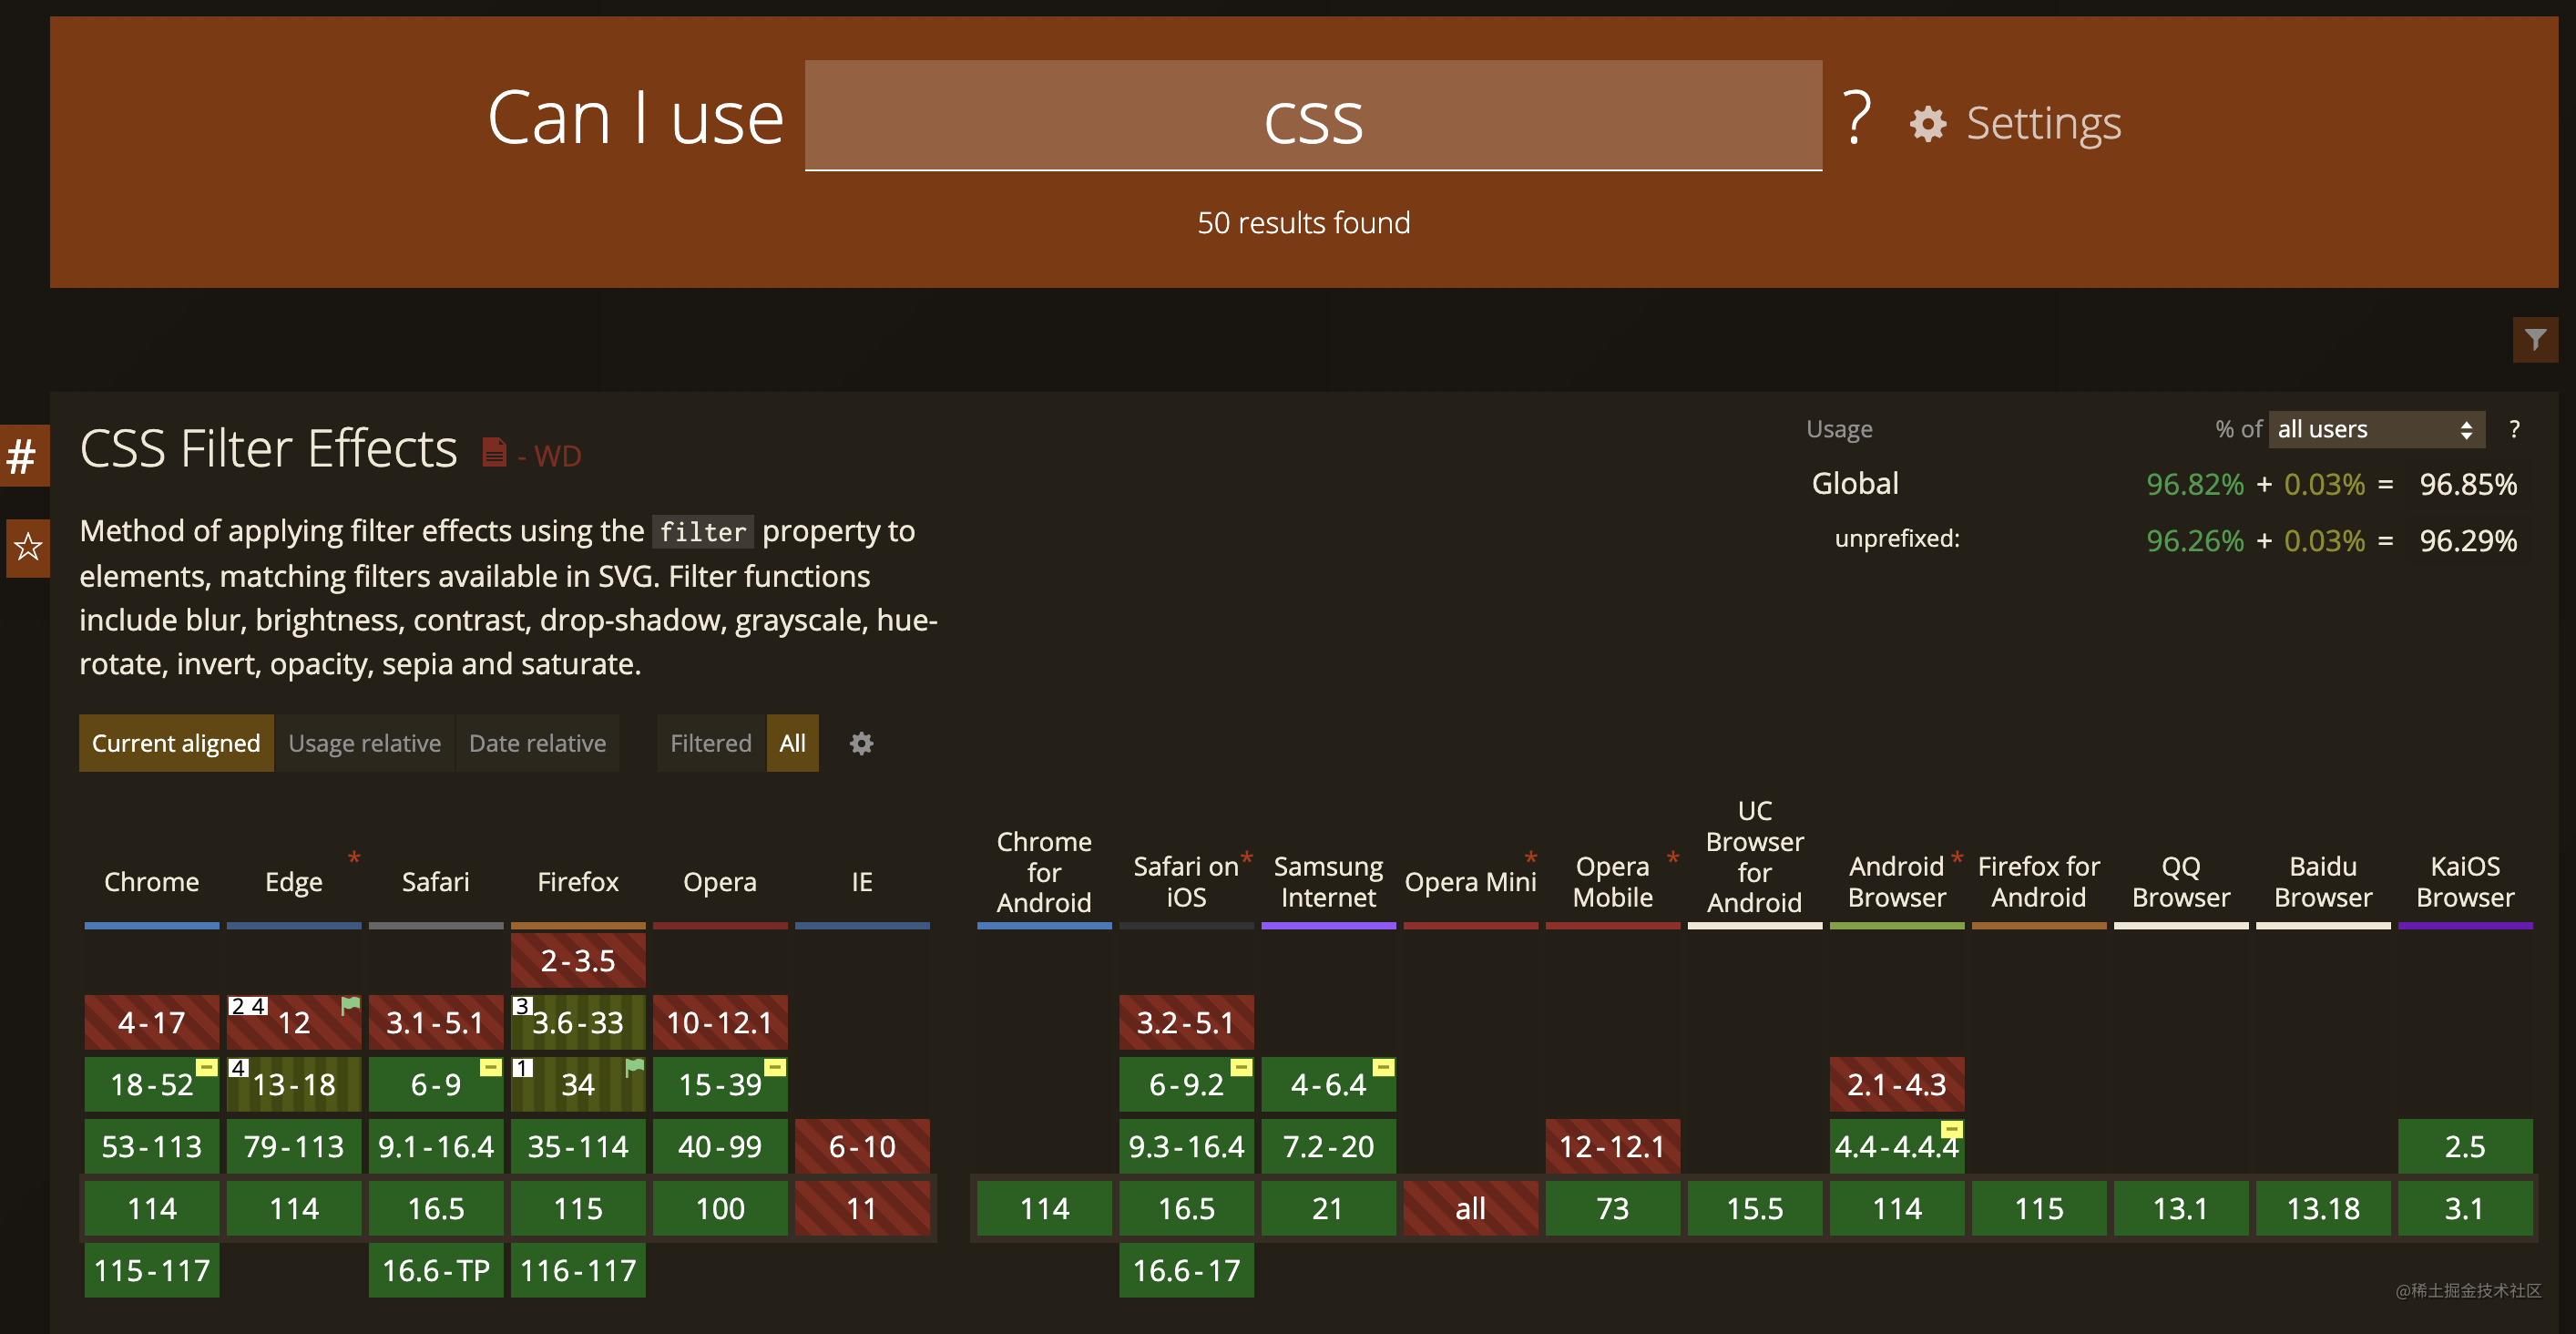Image resolution: width=2576 pixels, height=1334 pixels.
Task: Select the Safari on iOS 16.6-17 cell
Action: [x=1186, y=1270]
